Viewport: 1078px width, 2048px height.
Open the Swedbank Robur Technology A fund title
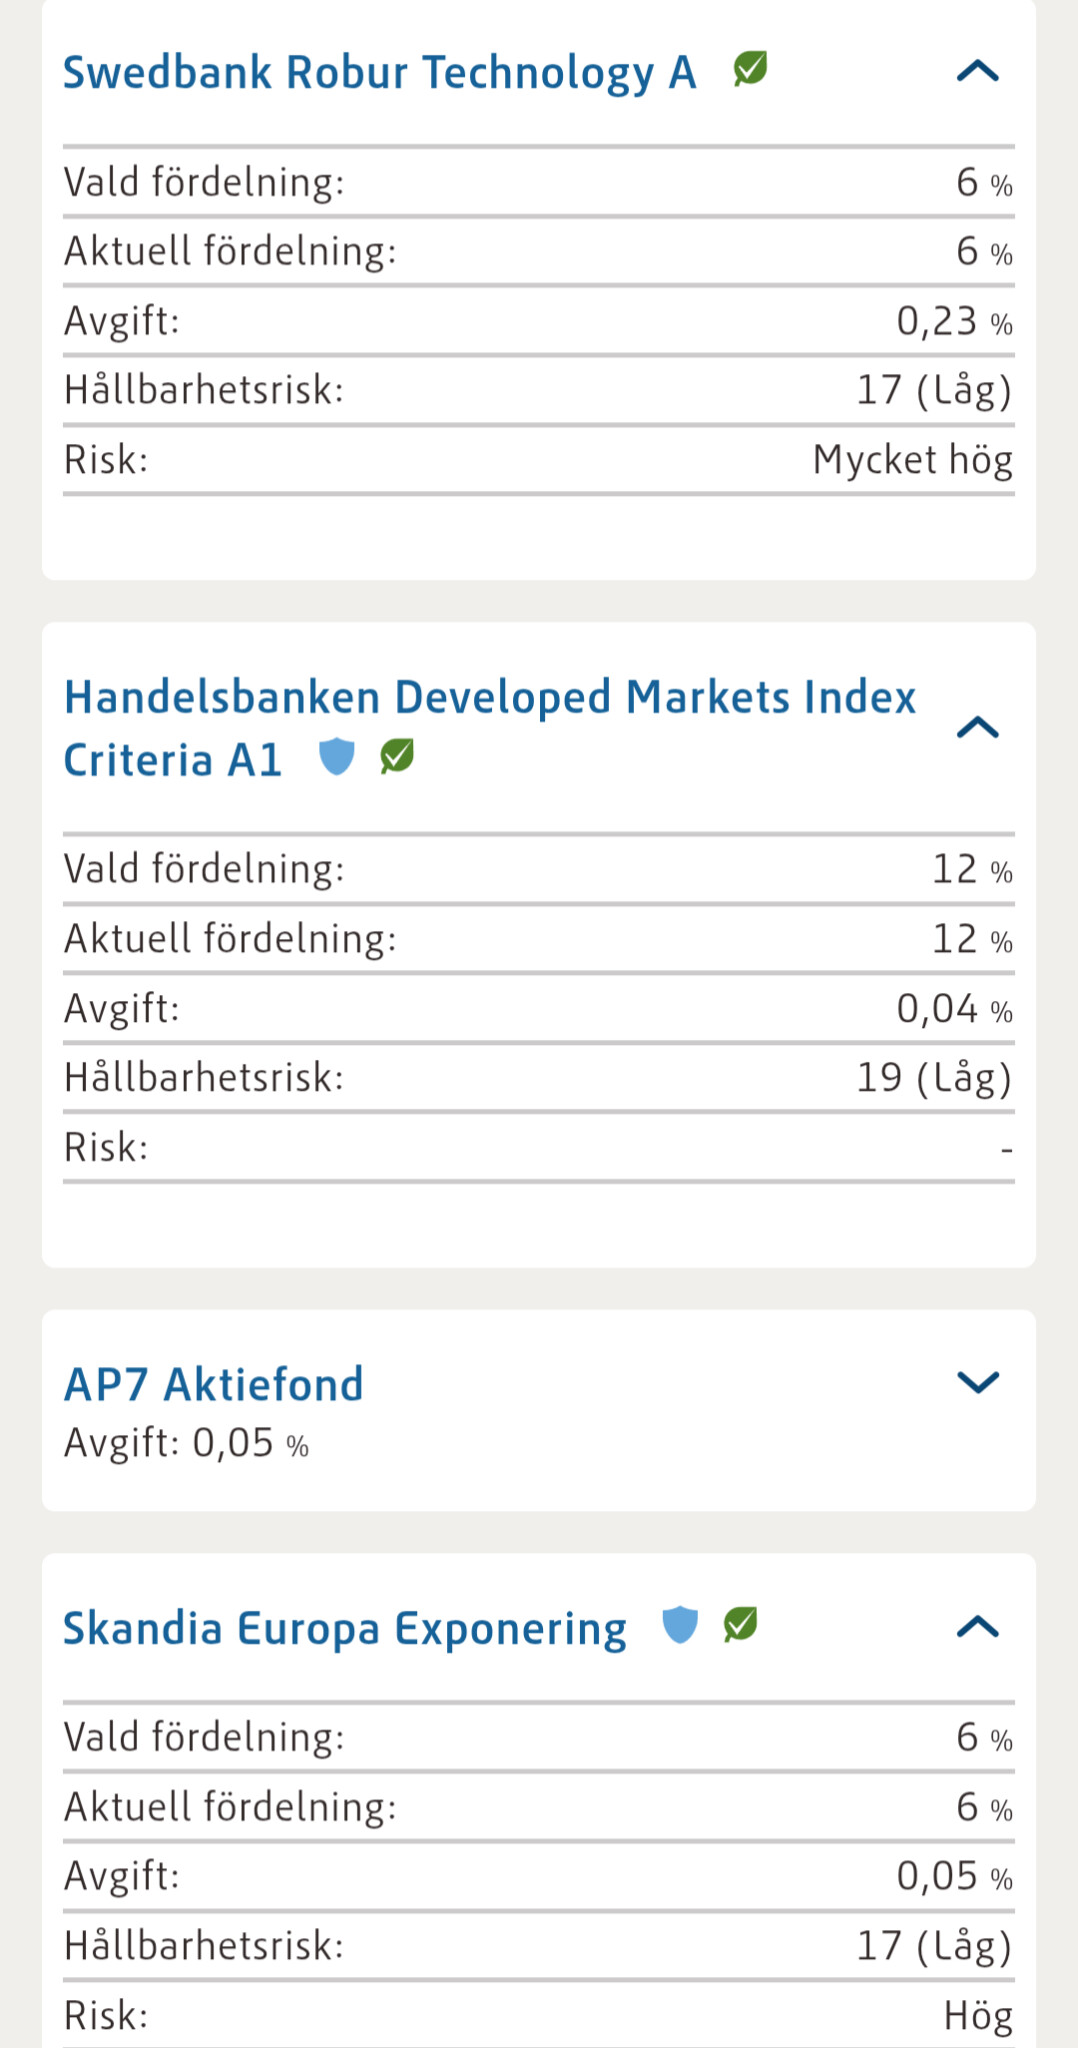379,73
